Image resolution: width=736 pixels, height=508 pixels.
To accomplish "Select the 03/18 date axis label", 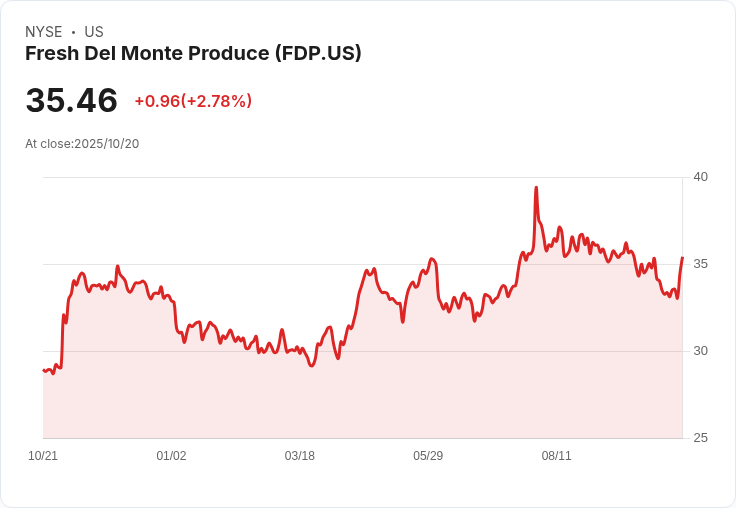I will click(299, 456).
